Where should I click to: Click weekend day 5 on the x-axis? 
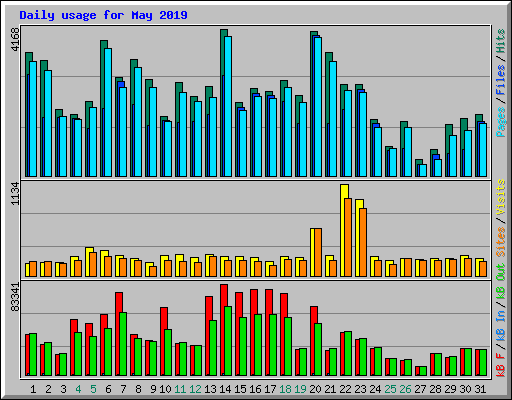click(x=93, y=389)
